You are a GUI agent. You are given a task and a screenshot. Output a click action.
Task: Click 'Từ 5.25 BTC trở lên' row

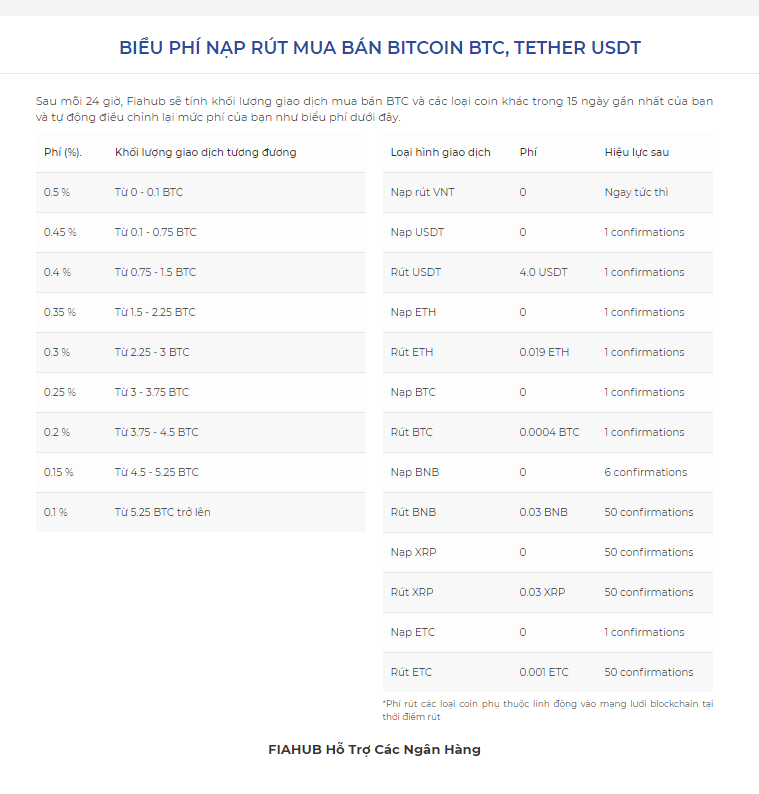201,512
